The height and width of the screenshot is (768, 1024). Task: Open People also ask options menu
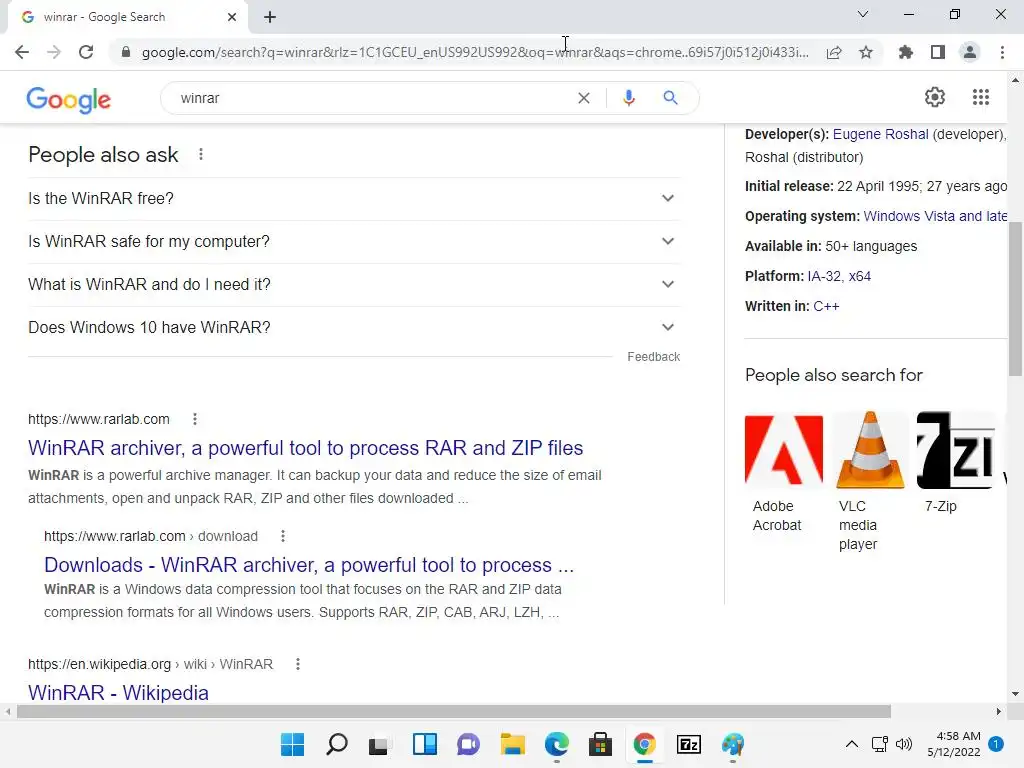click(201, 155)
